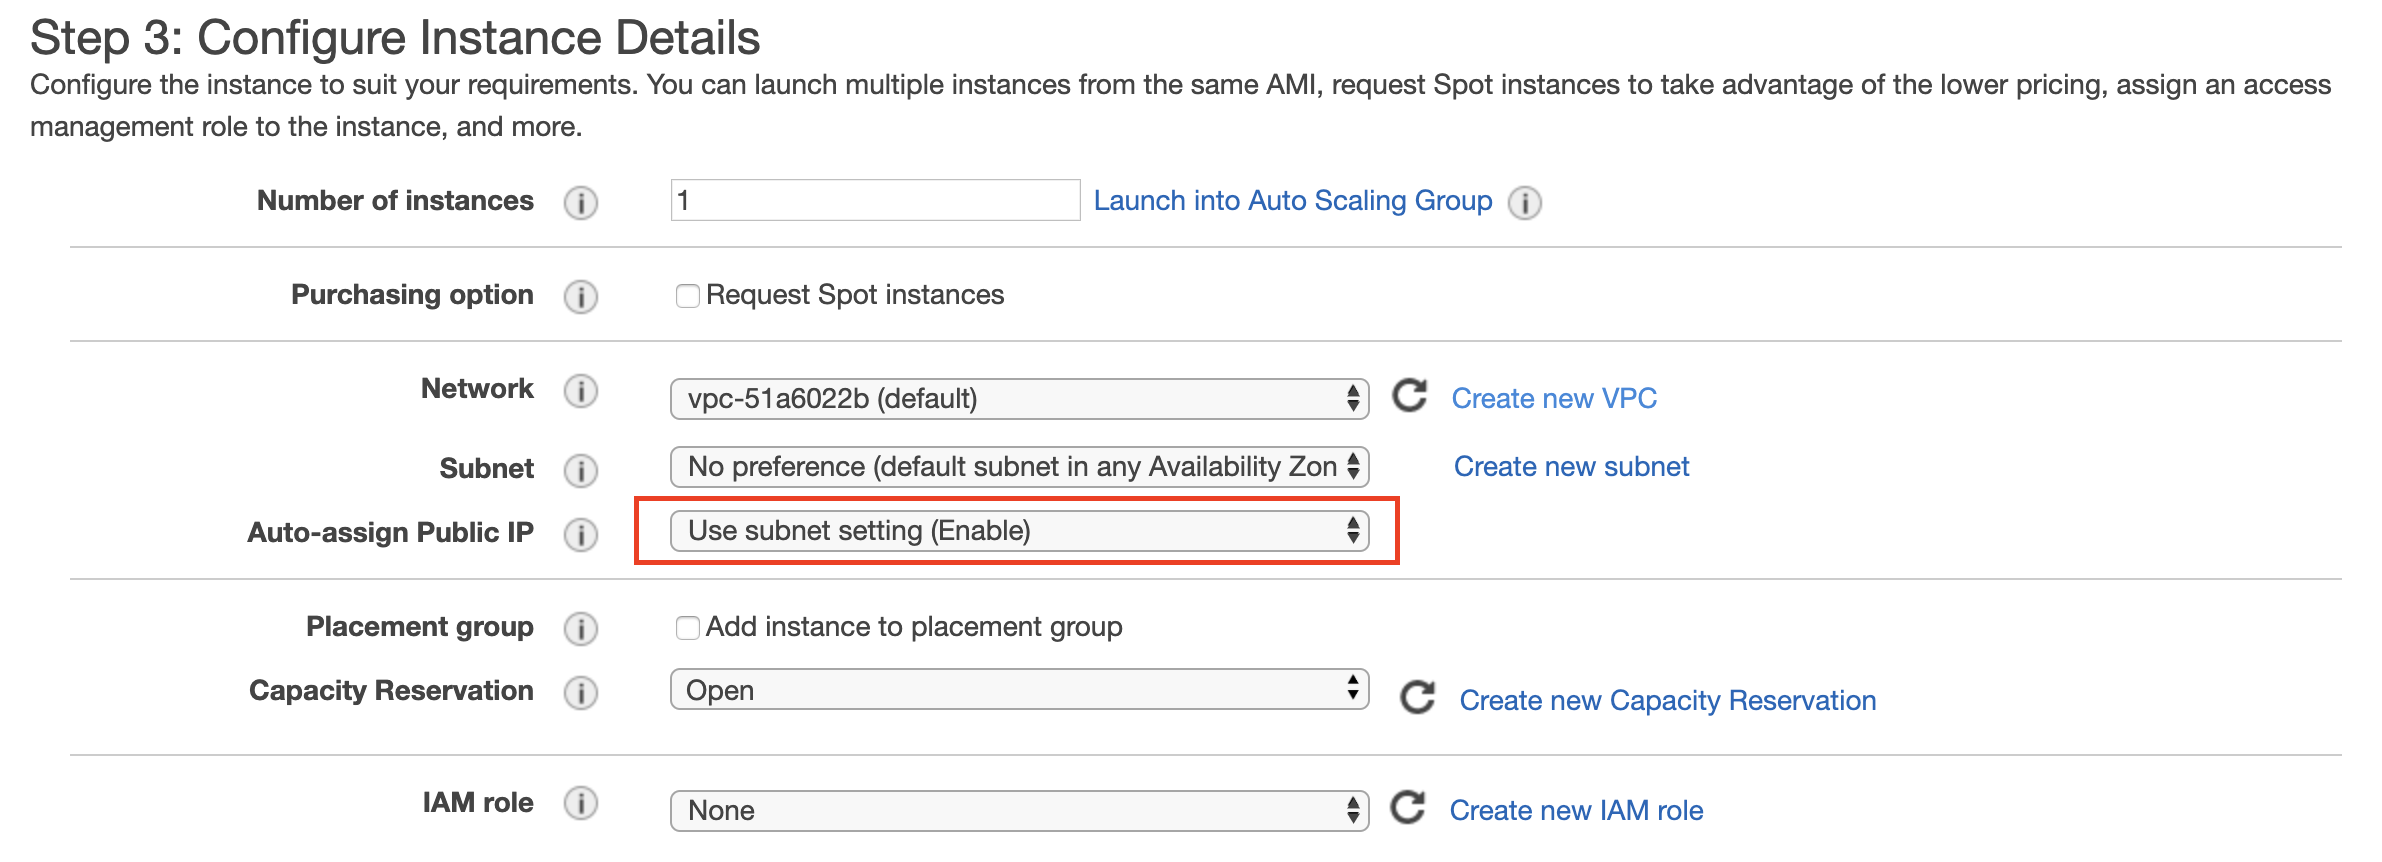Expand the IAM role dropdown
The image size is (2382, 862).
point(1018,810)
